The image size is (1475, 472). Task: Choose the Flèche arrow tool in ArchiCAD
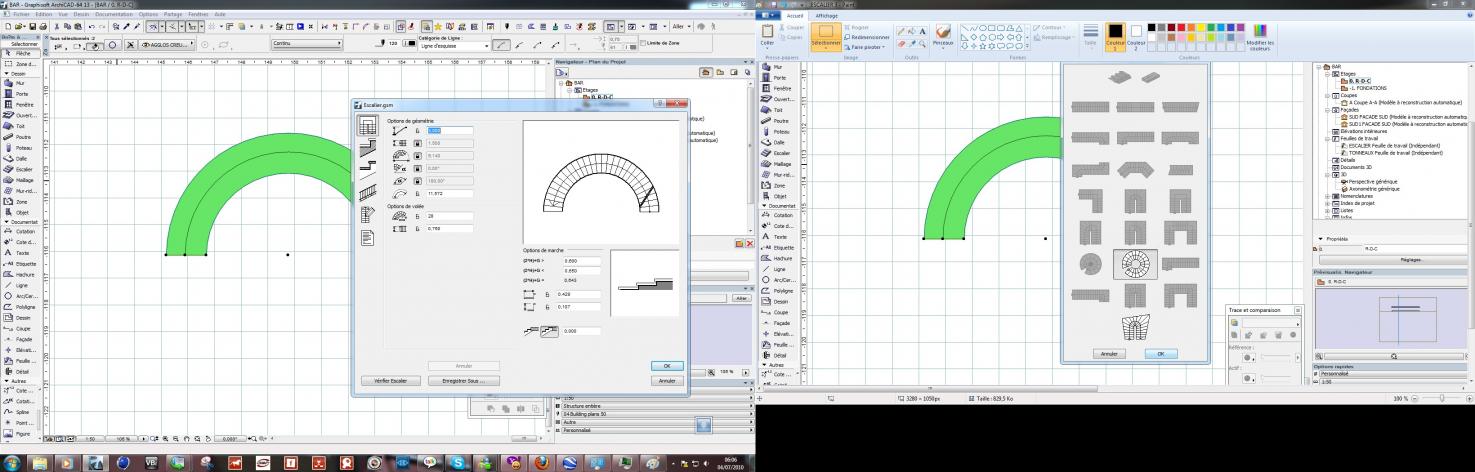20,53
